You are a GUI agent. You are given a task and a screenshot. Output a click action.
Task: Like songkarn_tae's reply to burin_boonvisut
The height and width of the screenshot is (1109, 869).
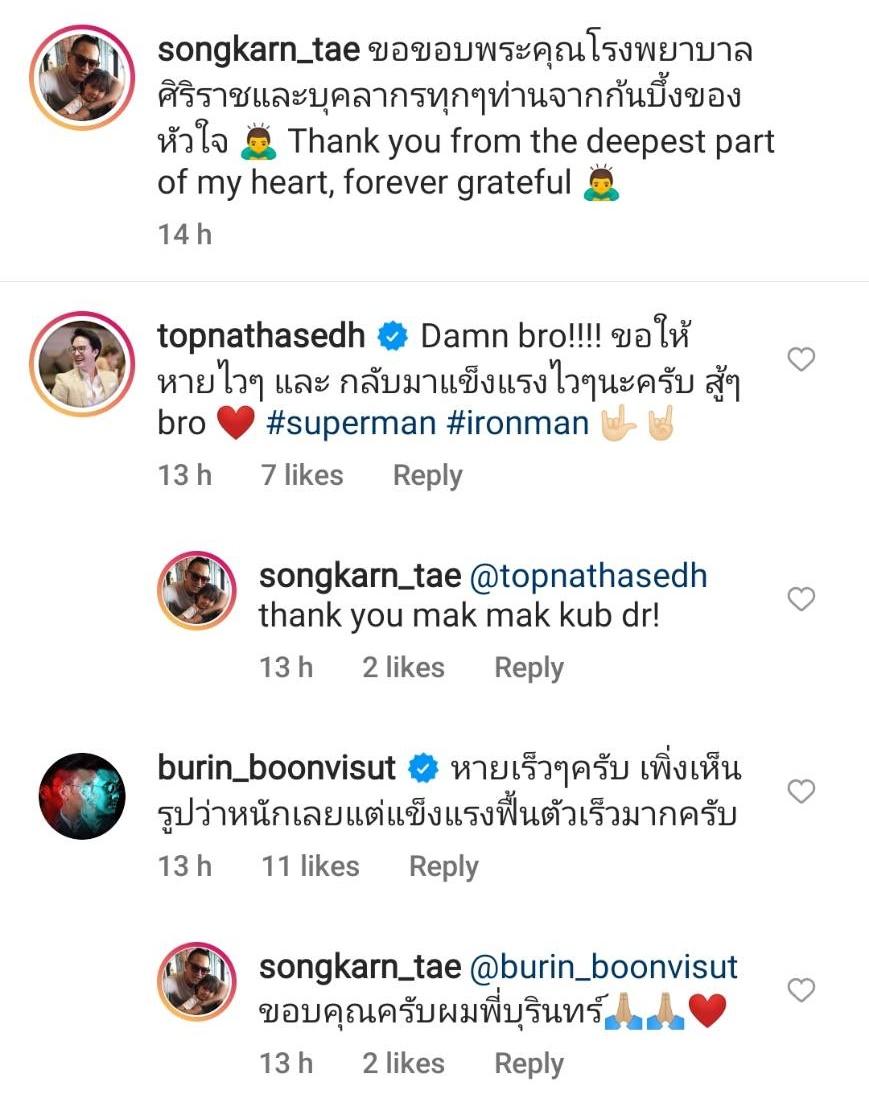801,990
